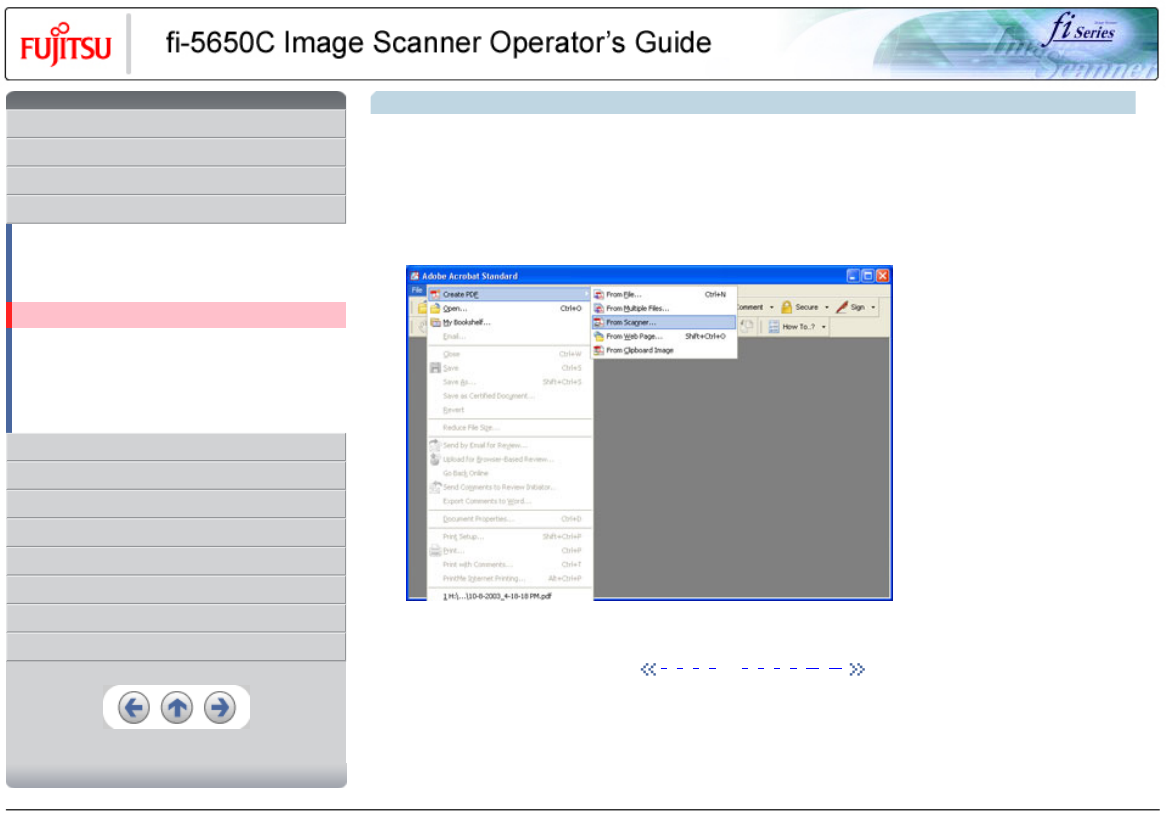
Task: Choose From Multiple Files... submenu entry
Action: click(x=663, y=308)
